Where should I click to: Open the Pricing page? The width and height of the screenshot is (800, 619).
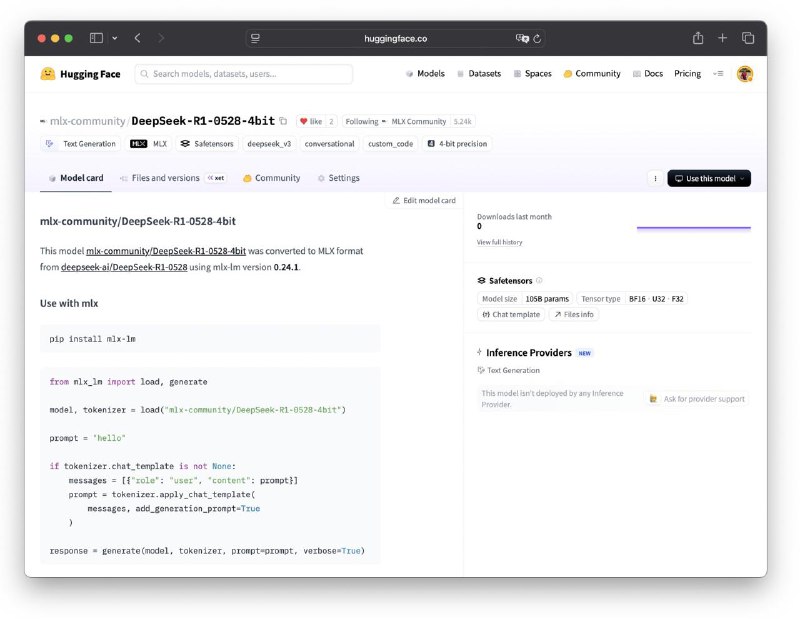tap(687, 73)
